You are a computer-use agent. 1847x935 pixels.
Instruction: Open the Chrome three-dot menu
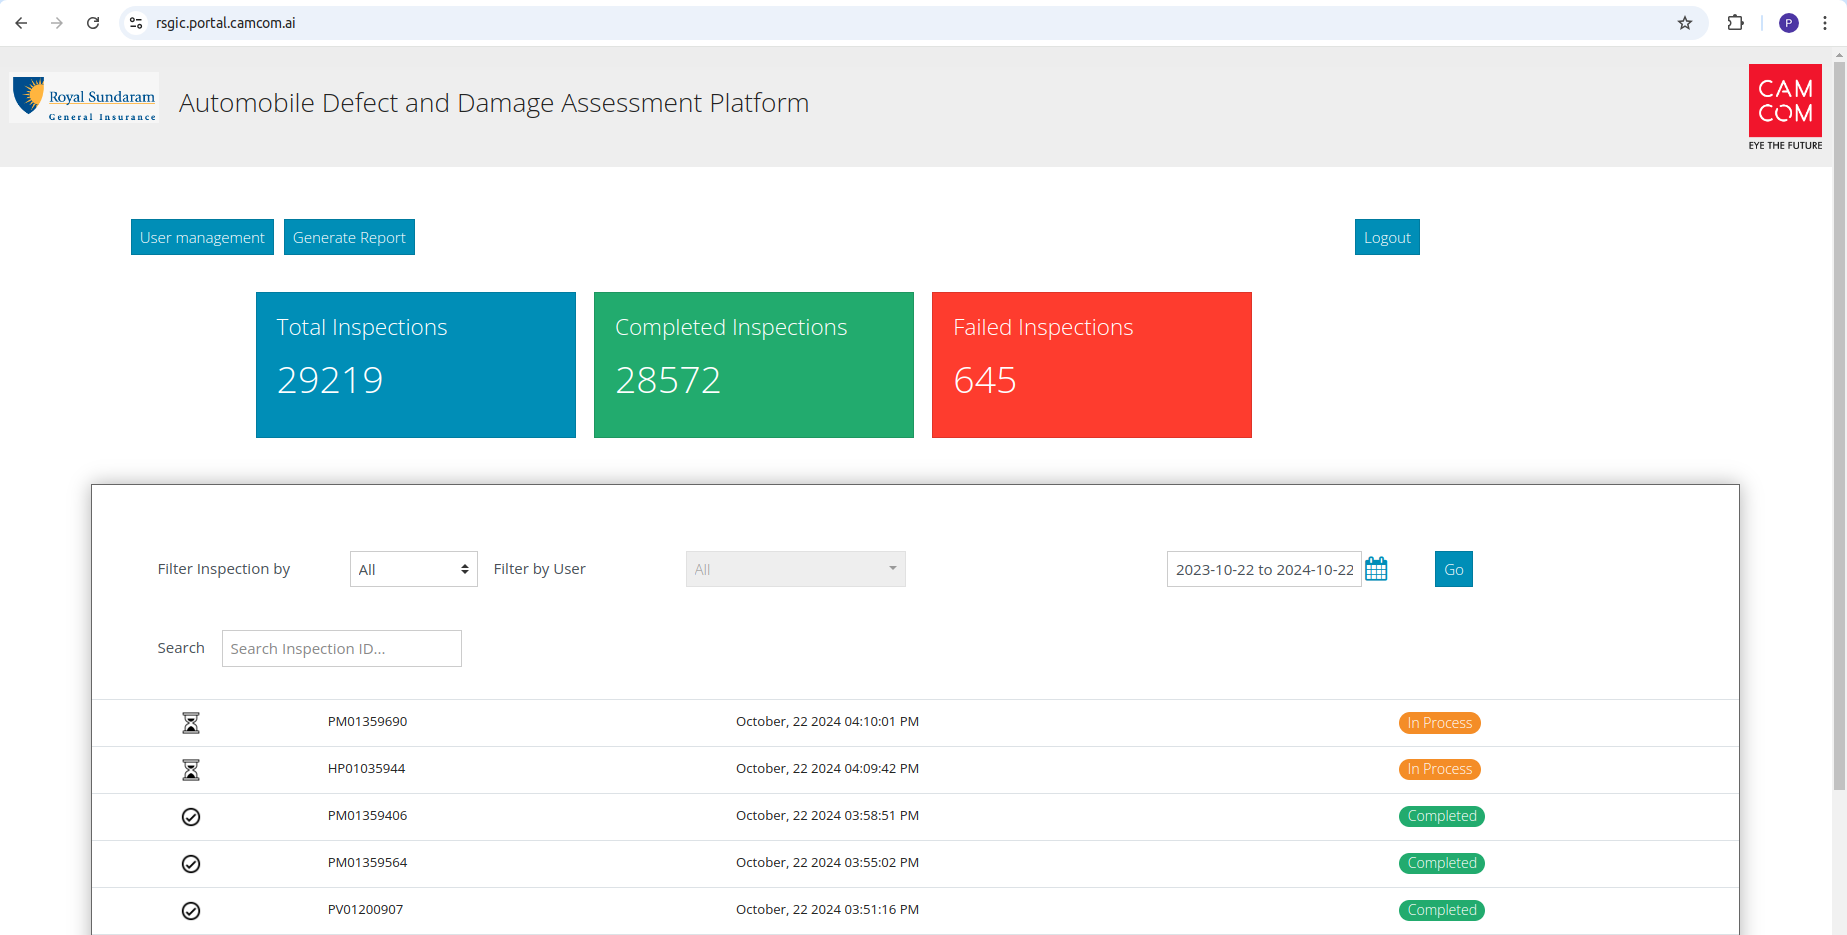point(1825,23)
